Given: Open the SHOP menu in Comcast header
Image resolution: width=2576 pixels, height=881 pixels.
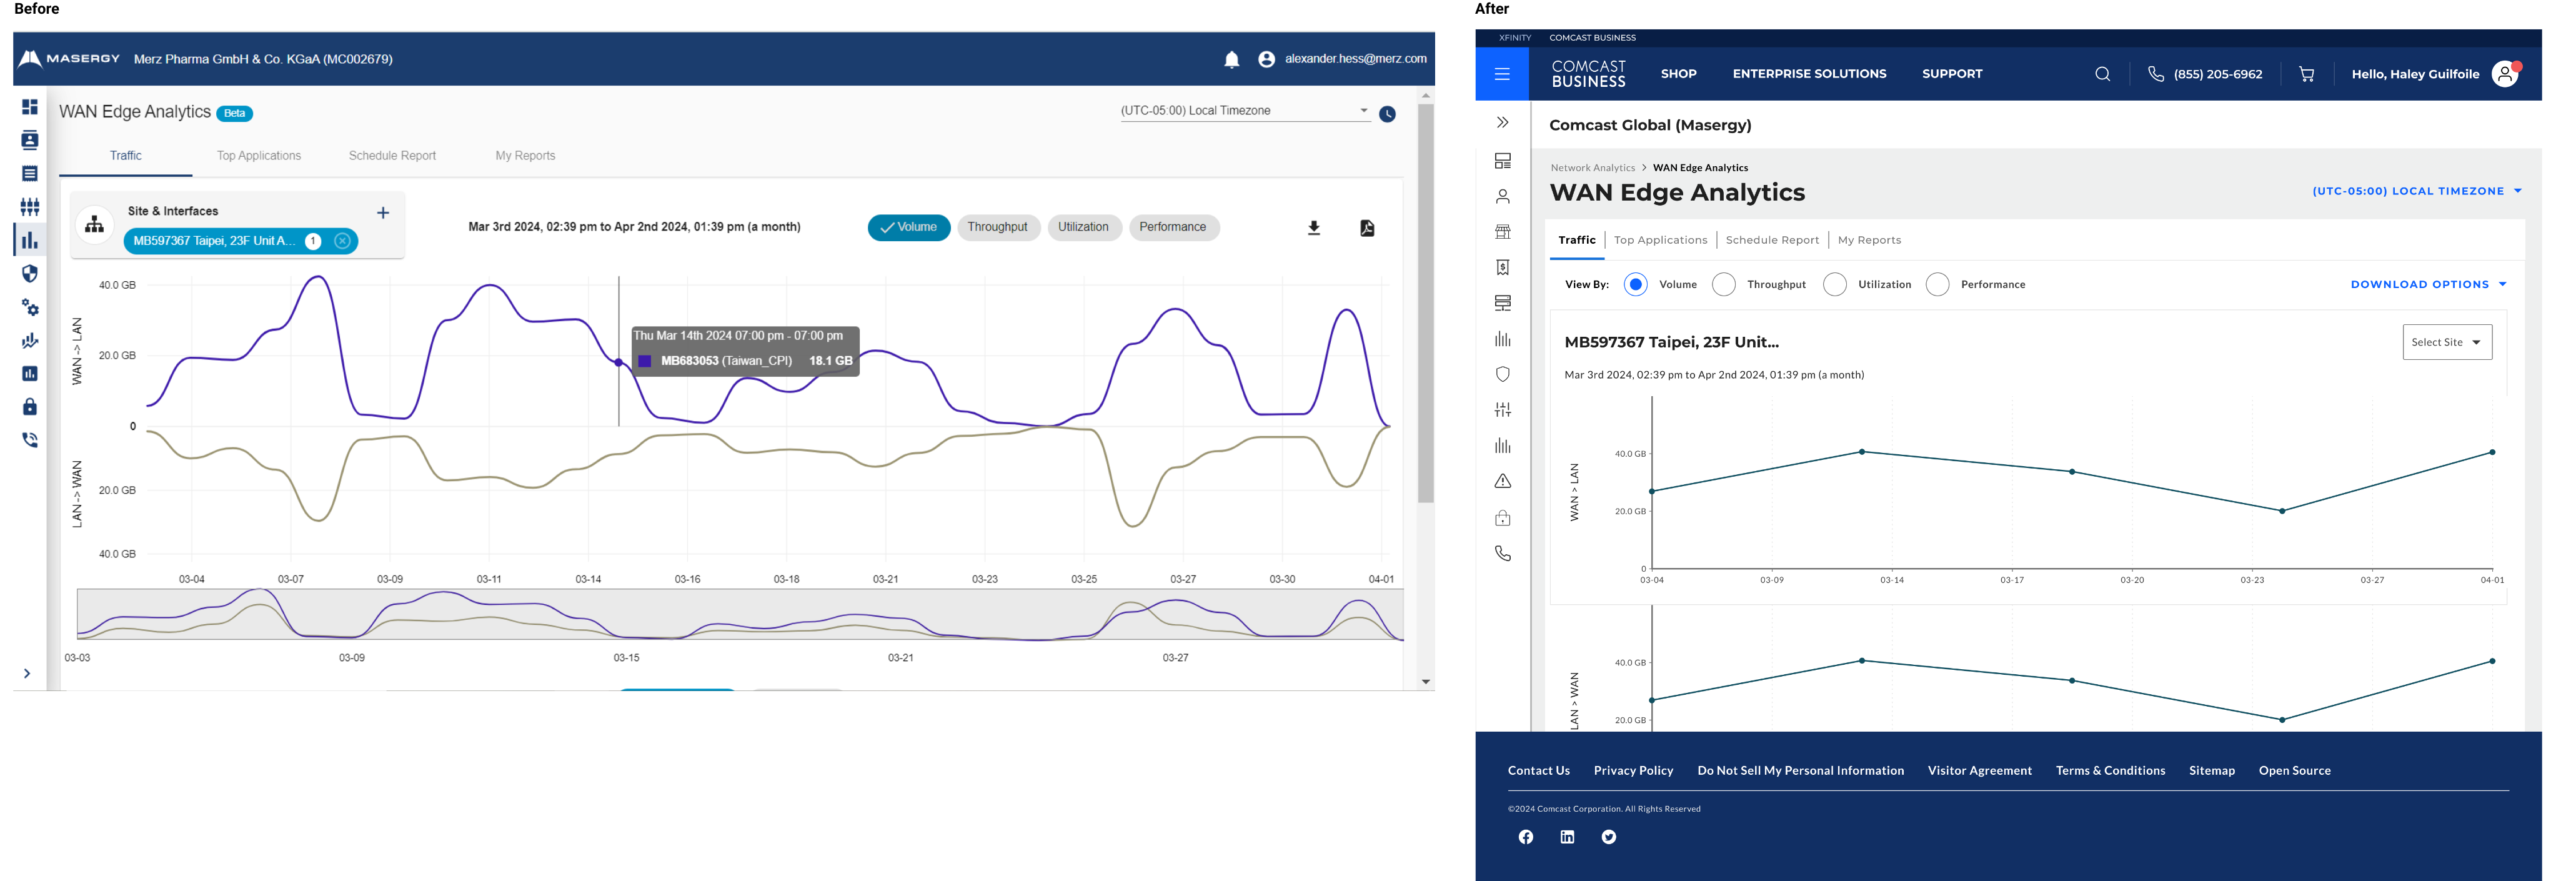Looking at the screenshot, I should pos(1679,74).
